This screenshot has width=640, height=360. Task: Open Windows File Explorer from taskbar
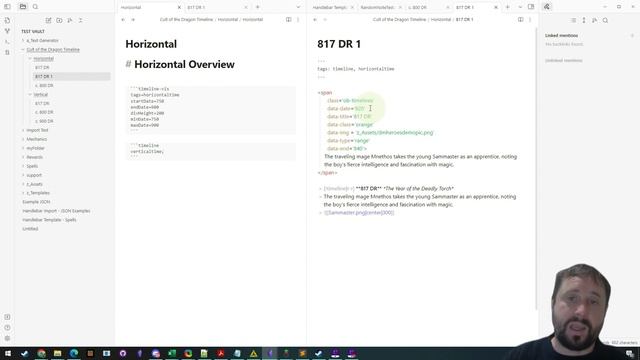58,353
